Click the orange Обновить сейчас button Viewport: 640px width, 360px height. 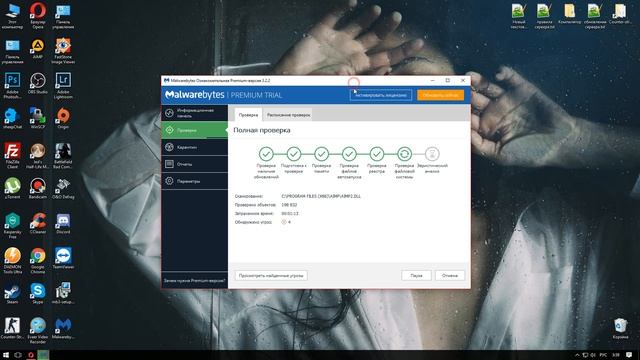tap(440, 95)
